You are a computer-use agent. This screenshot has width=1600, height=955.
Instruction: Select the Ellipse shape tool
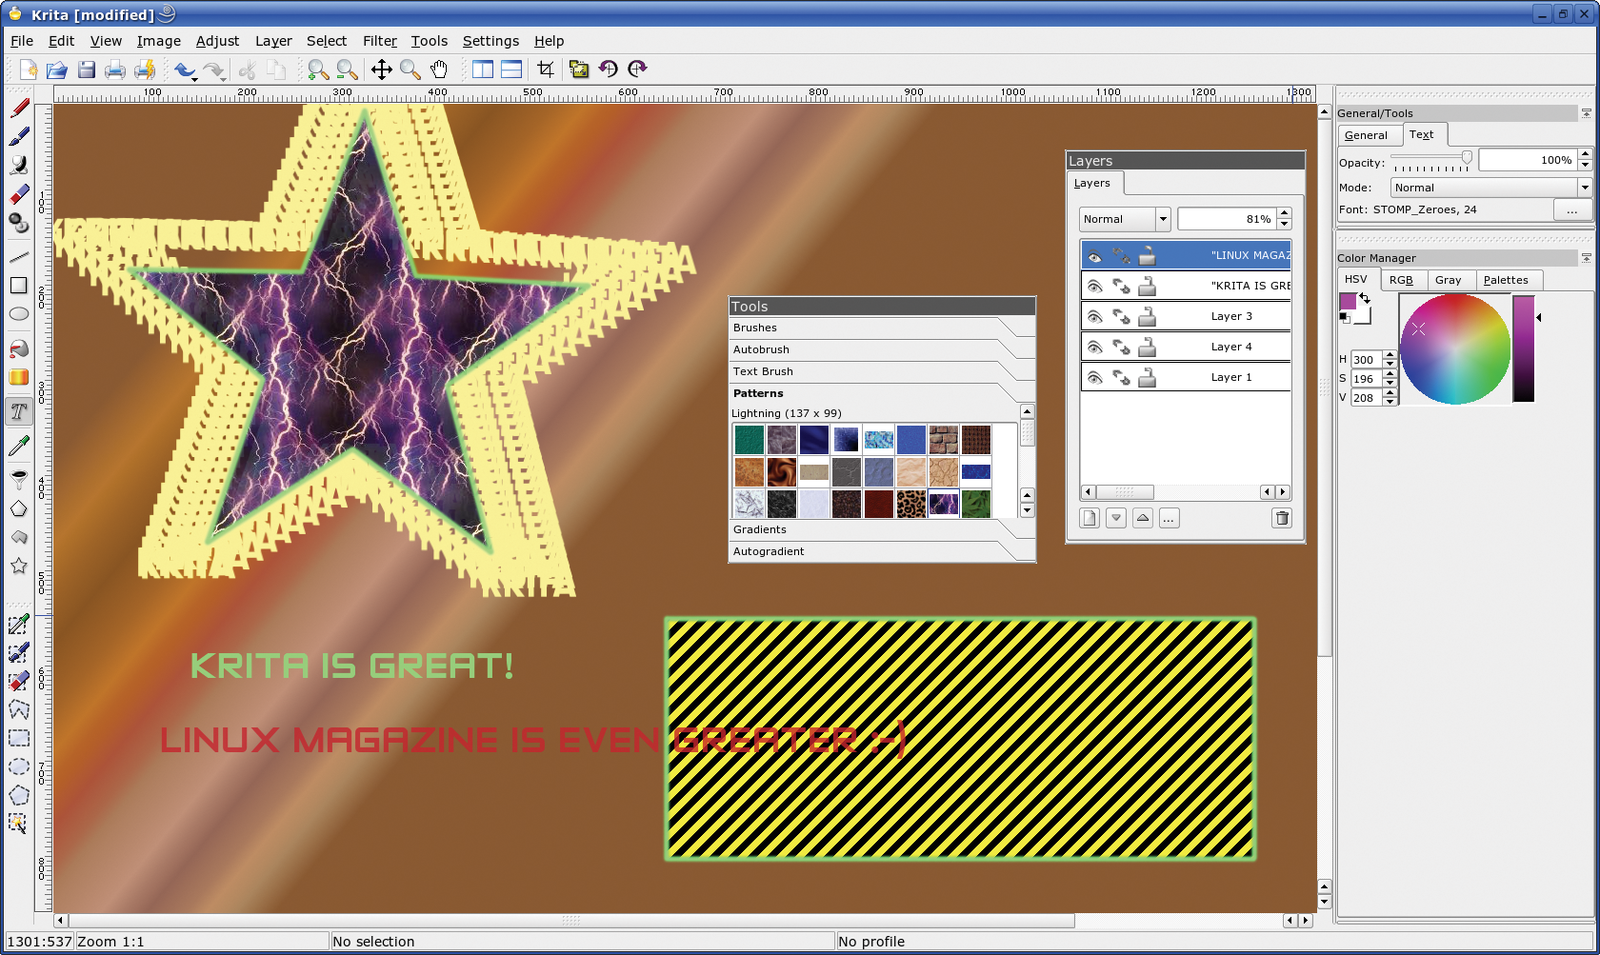point(19,314)
